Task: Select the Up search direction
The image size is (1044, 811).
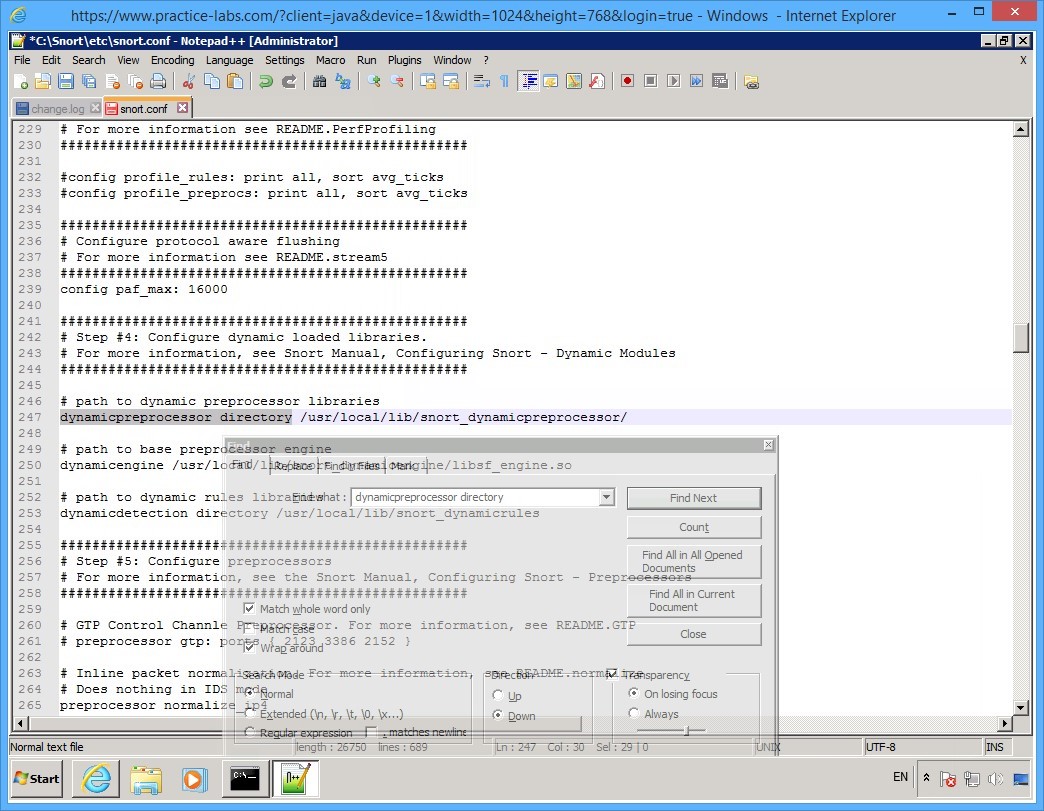Action: point(497,694)
